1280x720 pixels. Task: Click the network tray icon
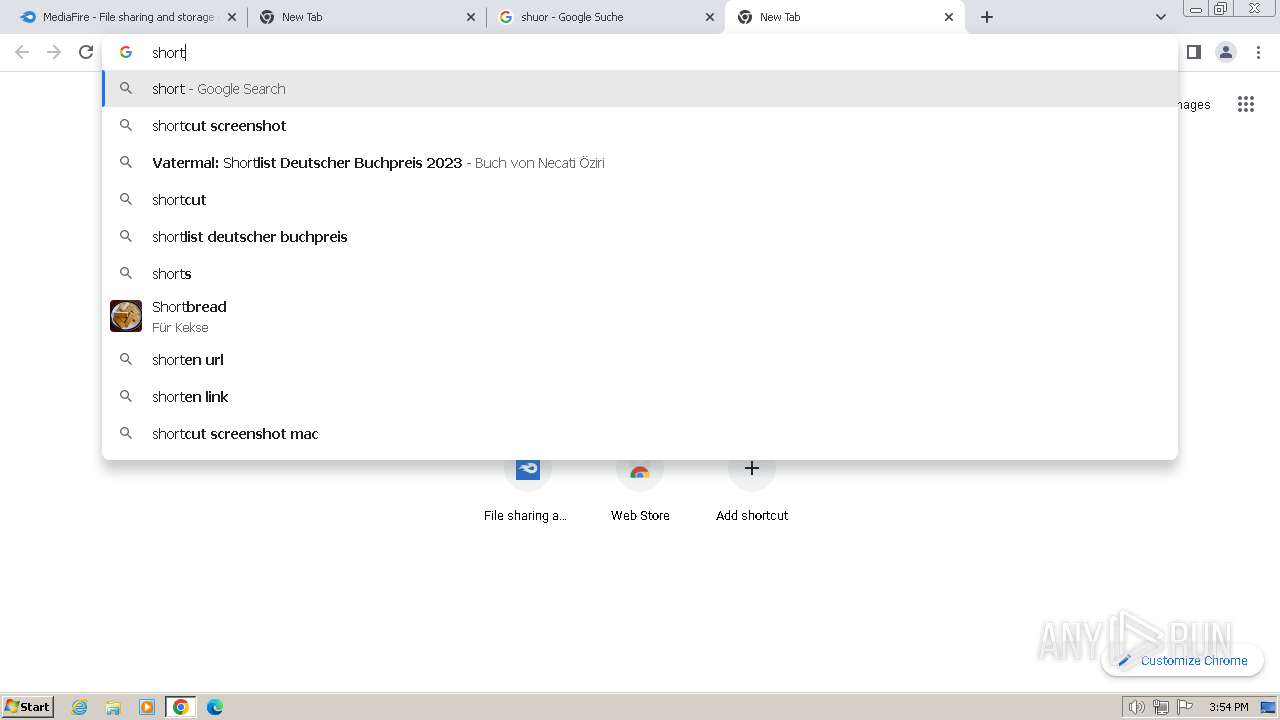pos(1161,707)
